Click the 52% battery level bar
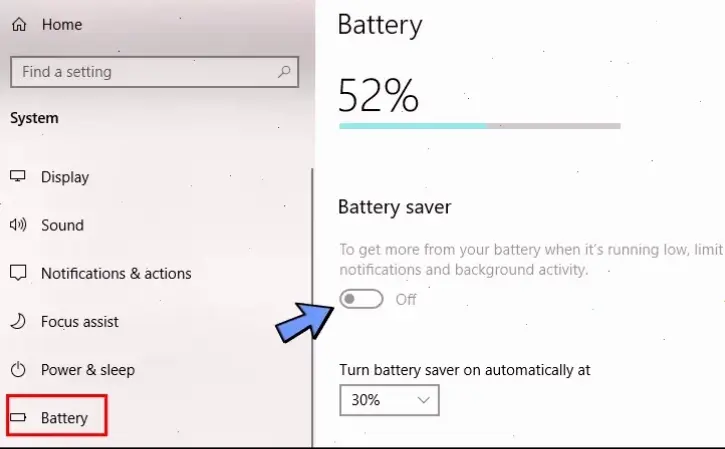 tap(479, 126)
